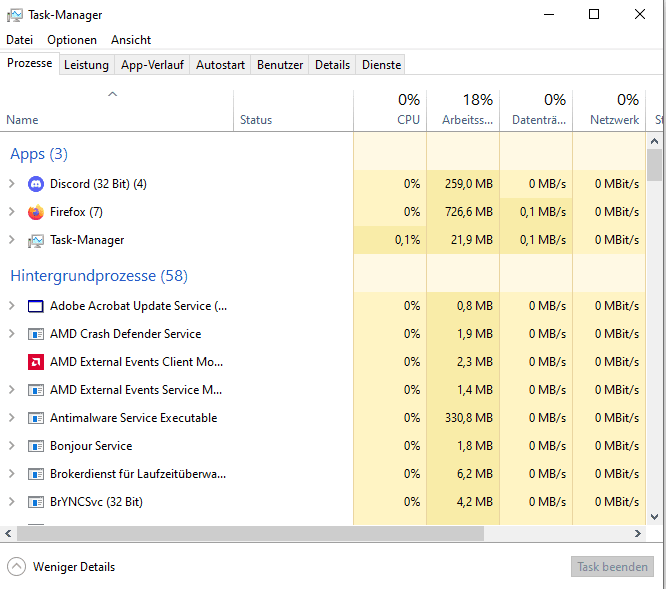This screenshot has width=666, height=589.
Task: Expand AMD External Events Service row
Action: (x=11, y=390)
